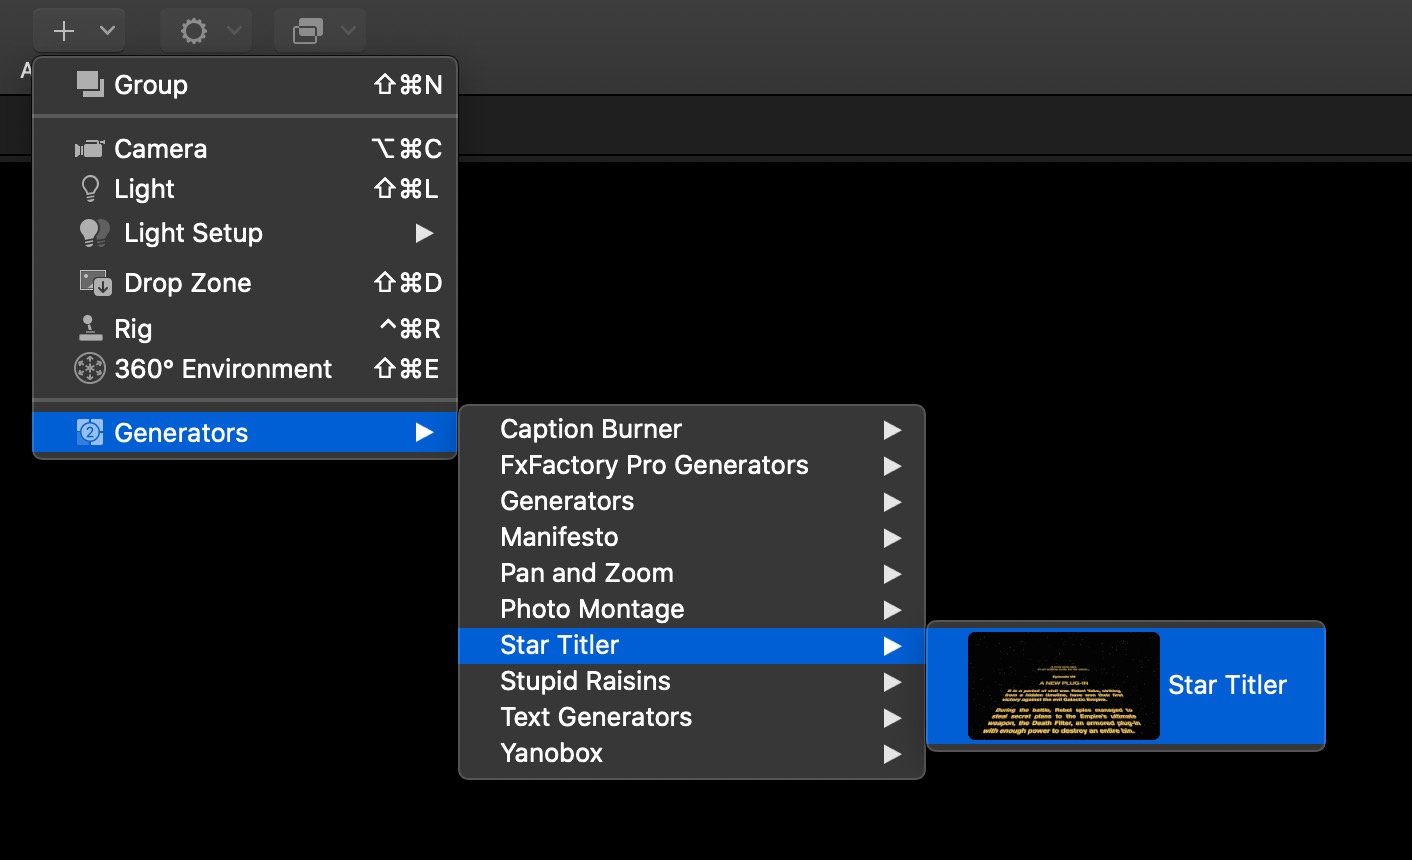
Task: Expand the Light Setup submenu arrow
Action: 424,233
